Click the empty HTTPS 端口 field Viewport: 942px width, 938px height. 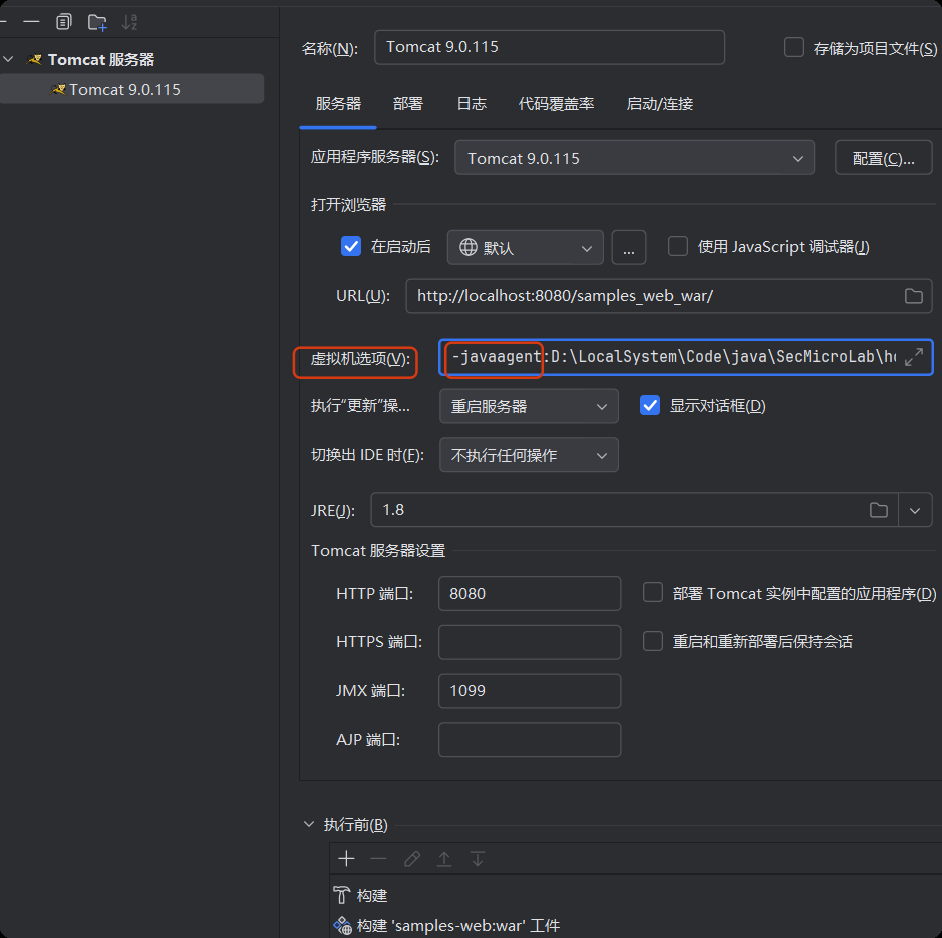coord(529,642)
